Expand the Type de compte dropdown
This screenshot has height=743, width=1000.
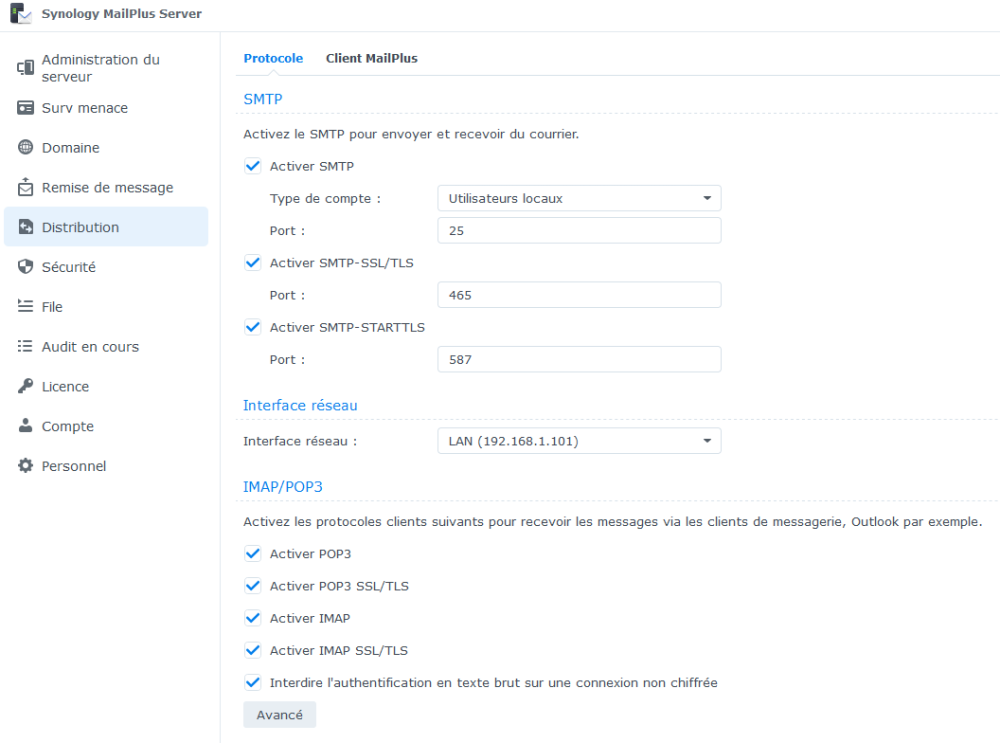coord(579,198)
